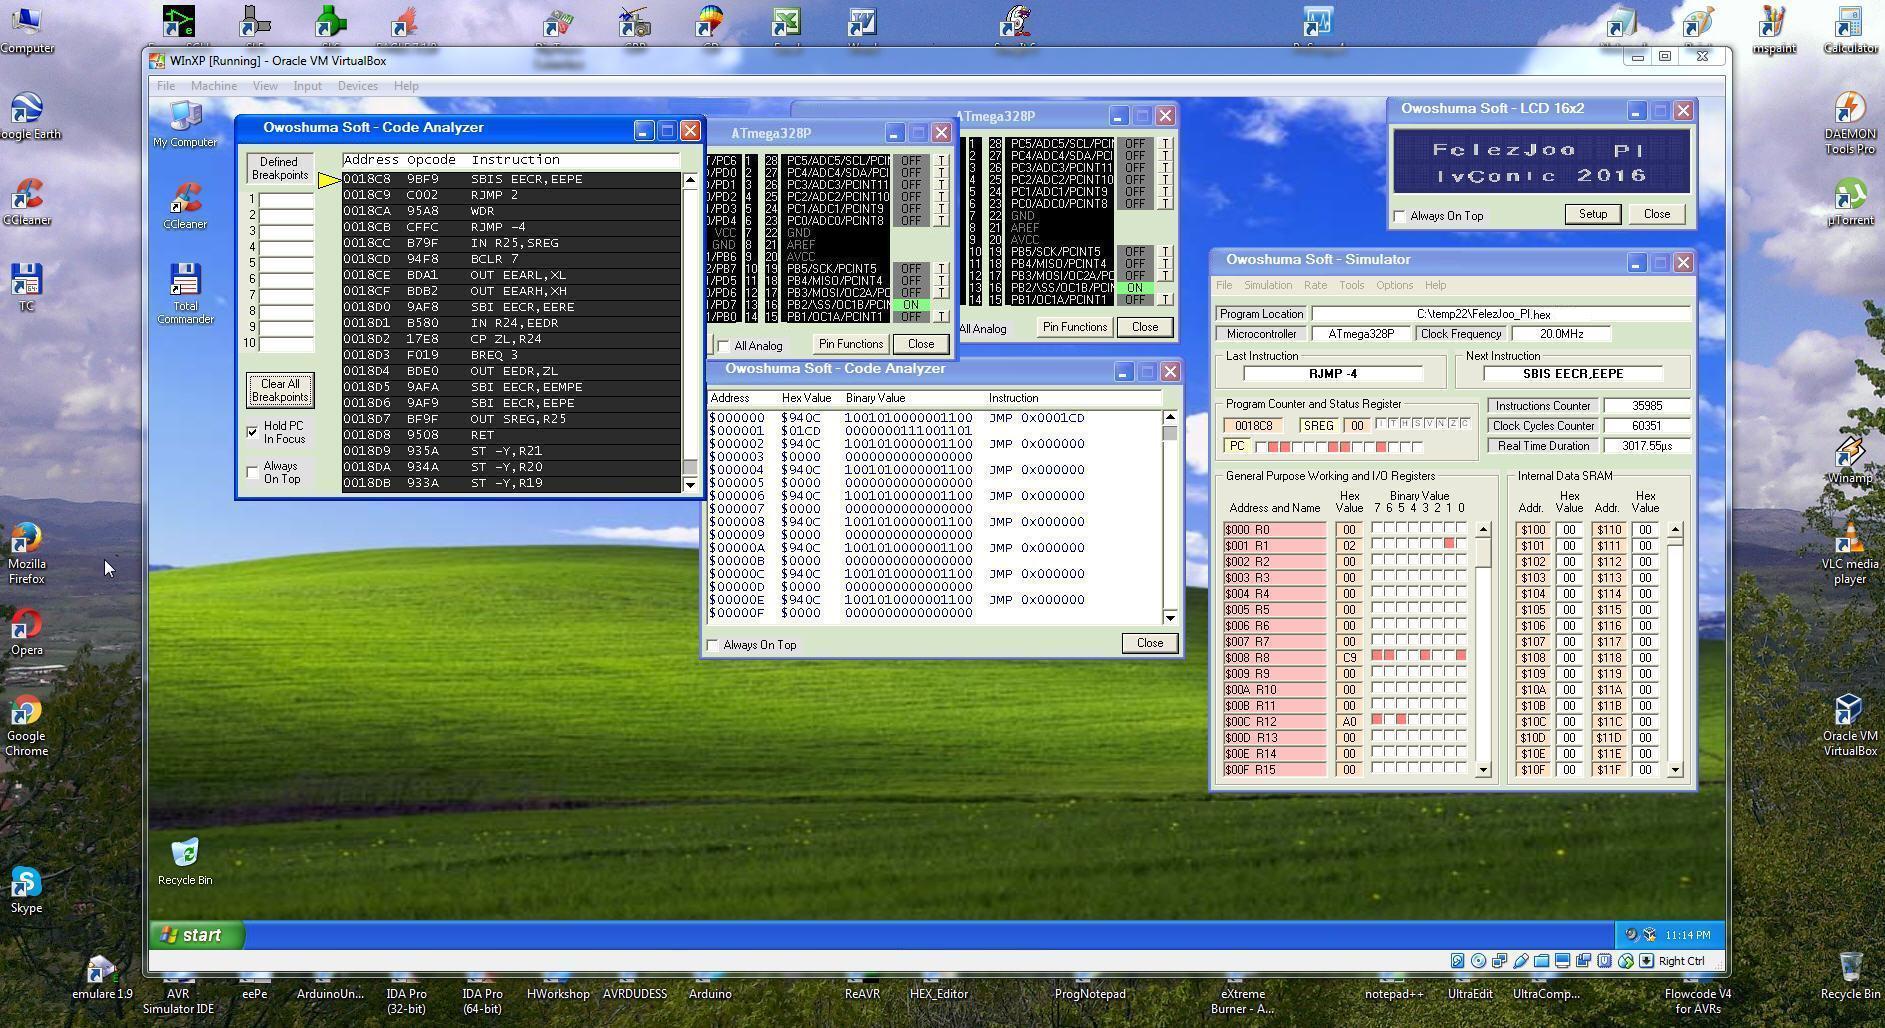Viewport: 1885px width, 1028px height.
Task: Open the Simulation menu in Simulator window
Action: pyautogui.click(x=1267, y=285)
